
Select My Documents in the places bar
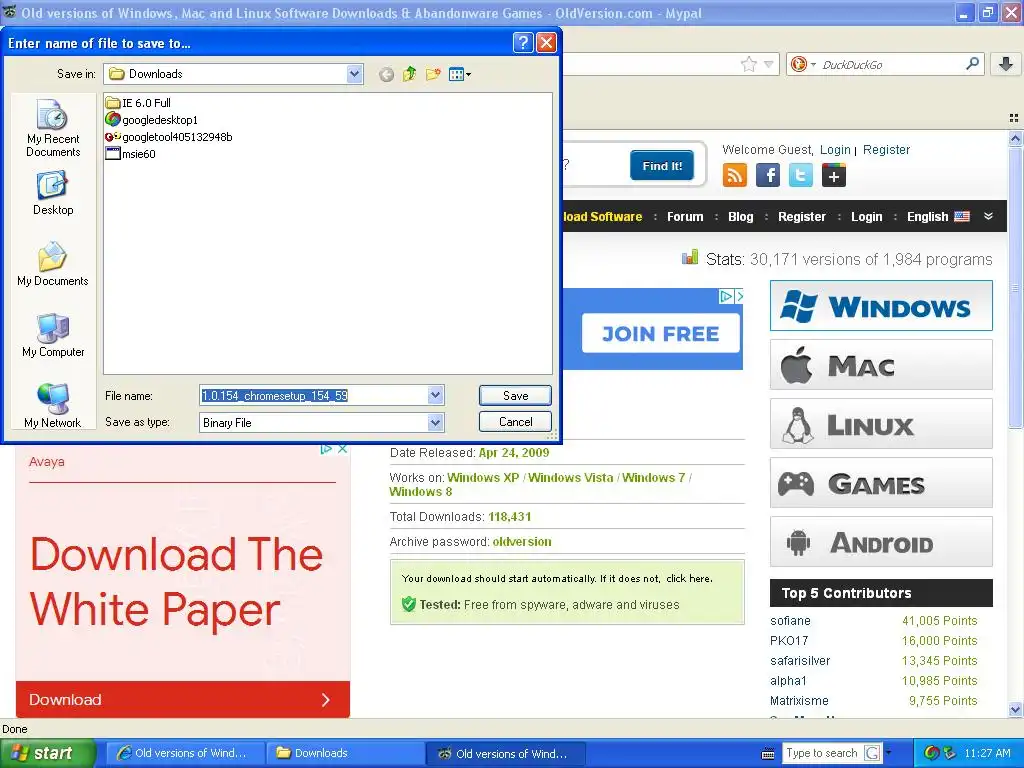click(53, 264)
